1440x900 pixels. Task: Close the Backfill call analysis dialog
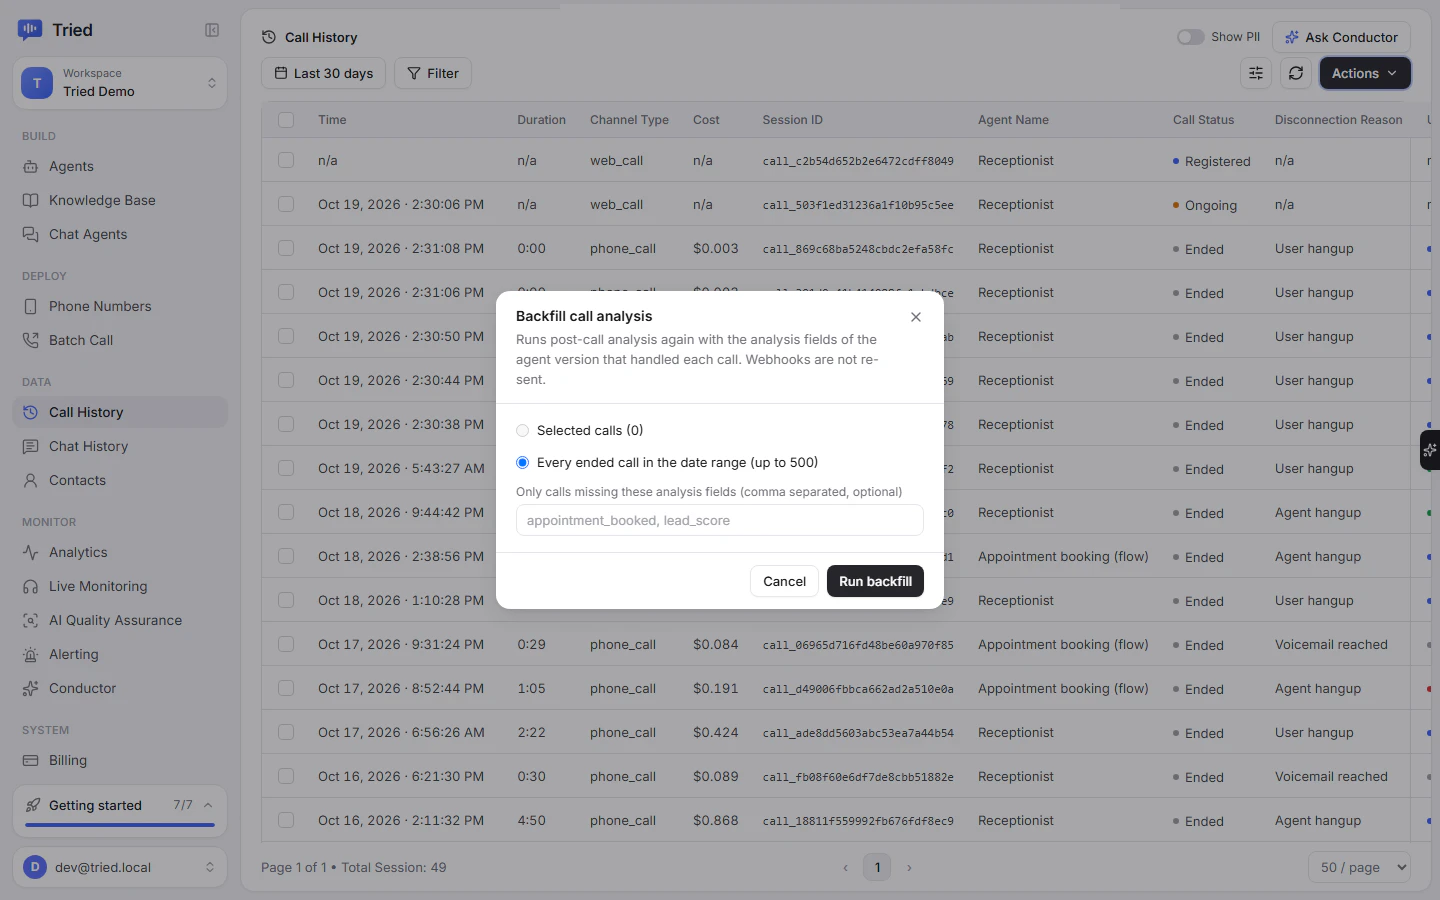click(x=916, y=317)
